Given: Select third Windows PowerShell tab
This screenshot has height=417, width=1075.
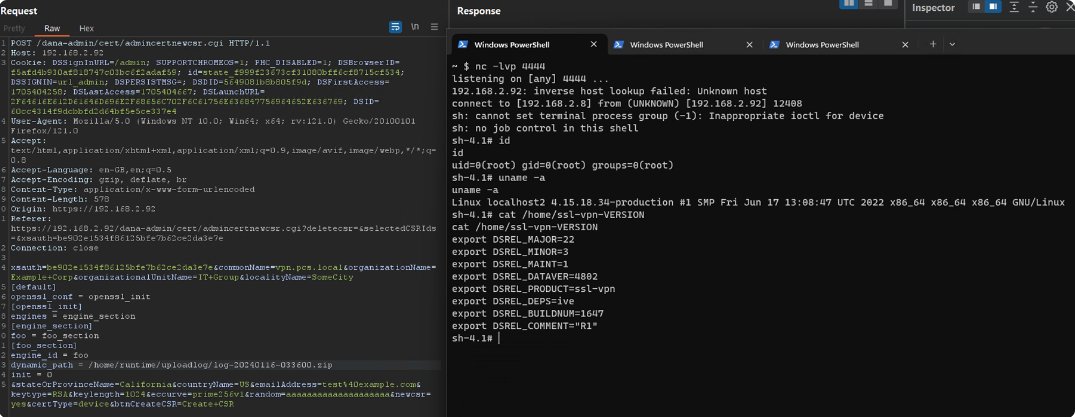Looking at the screenshot, I should click(841, 45).
